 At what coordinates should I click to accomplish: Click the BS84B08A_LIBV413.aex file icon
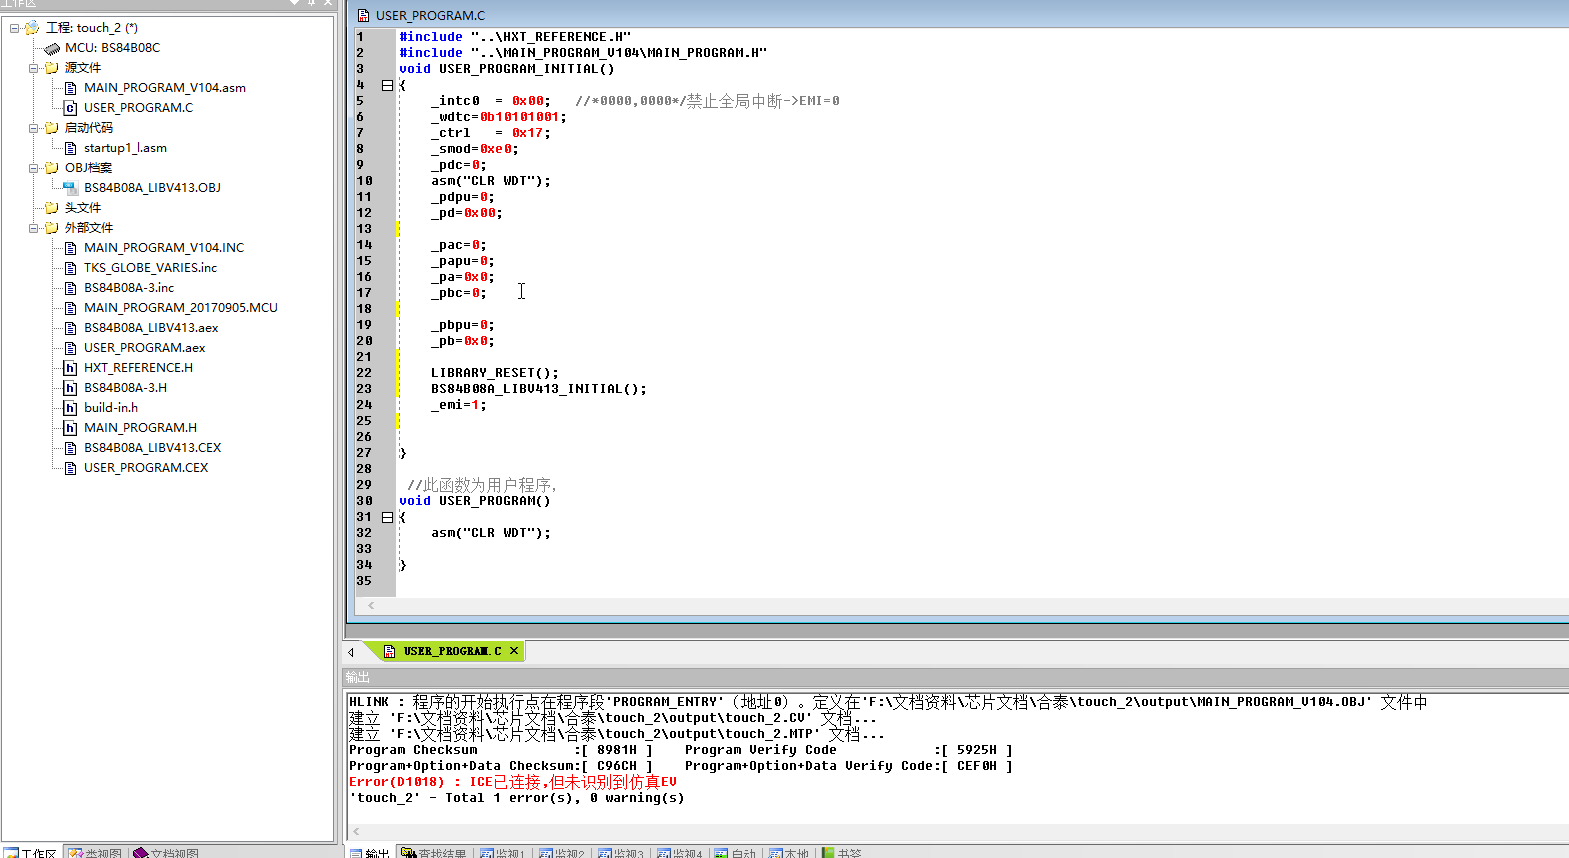(x=70, y=328)
